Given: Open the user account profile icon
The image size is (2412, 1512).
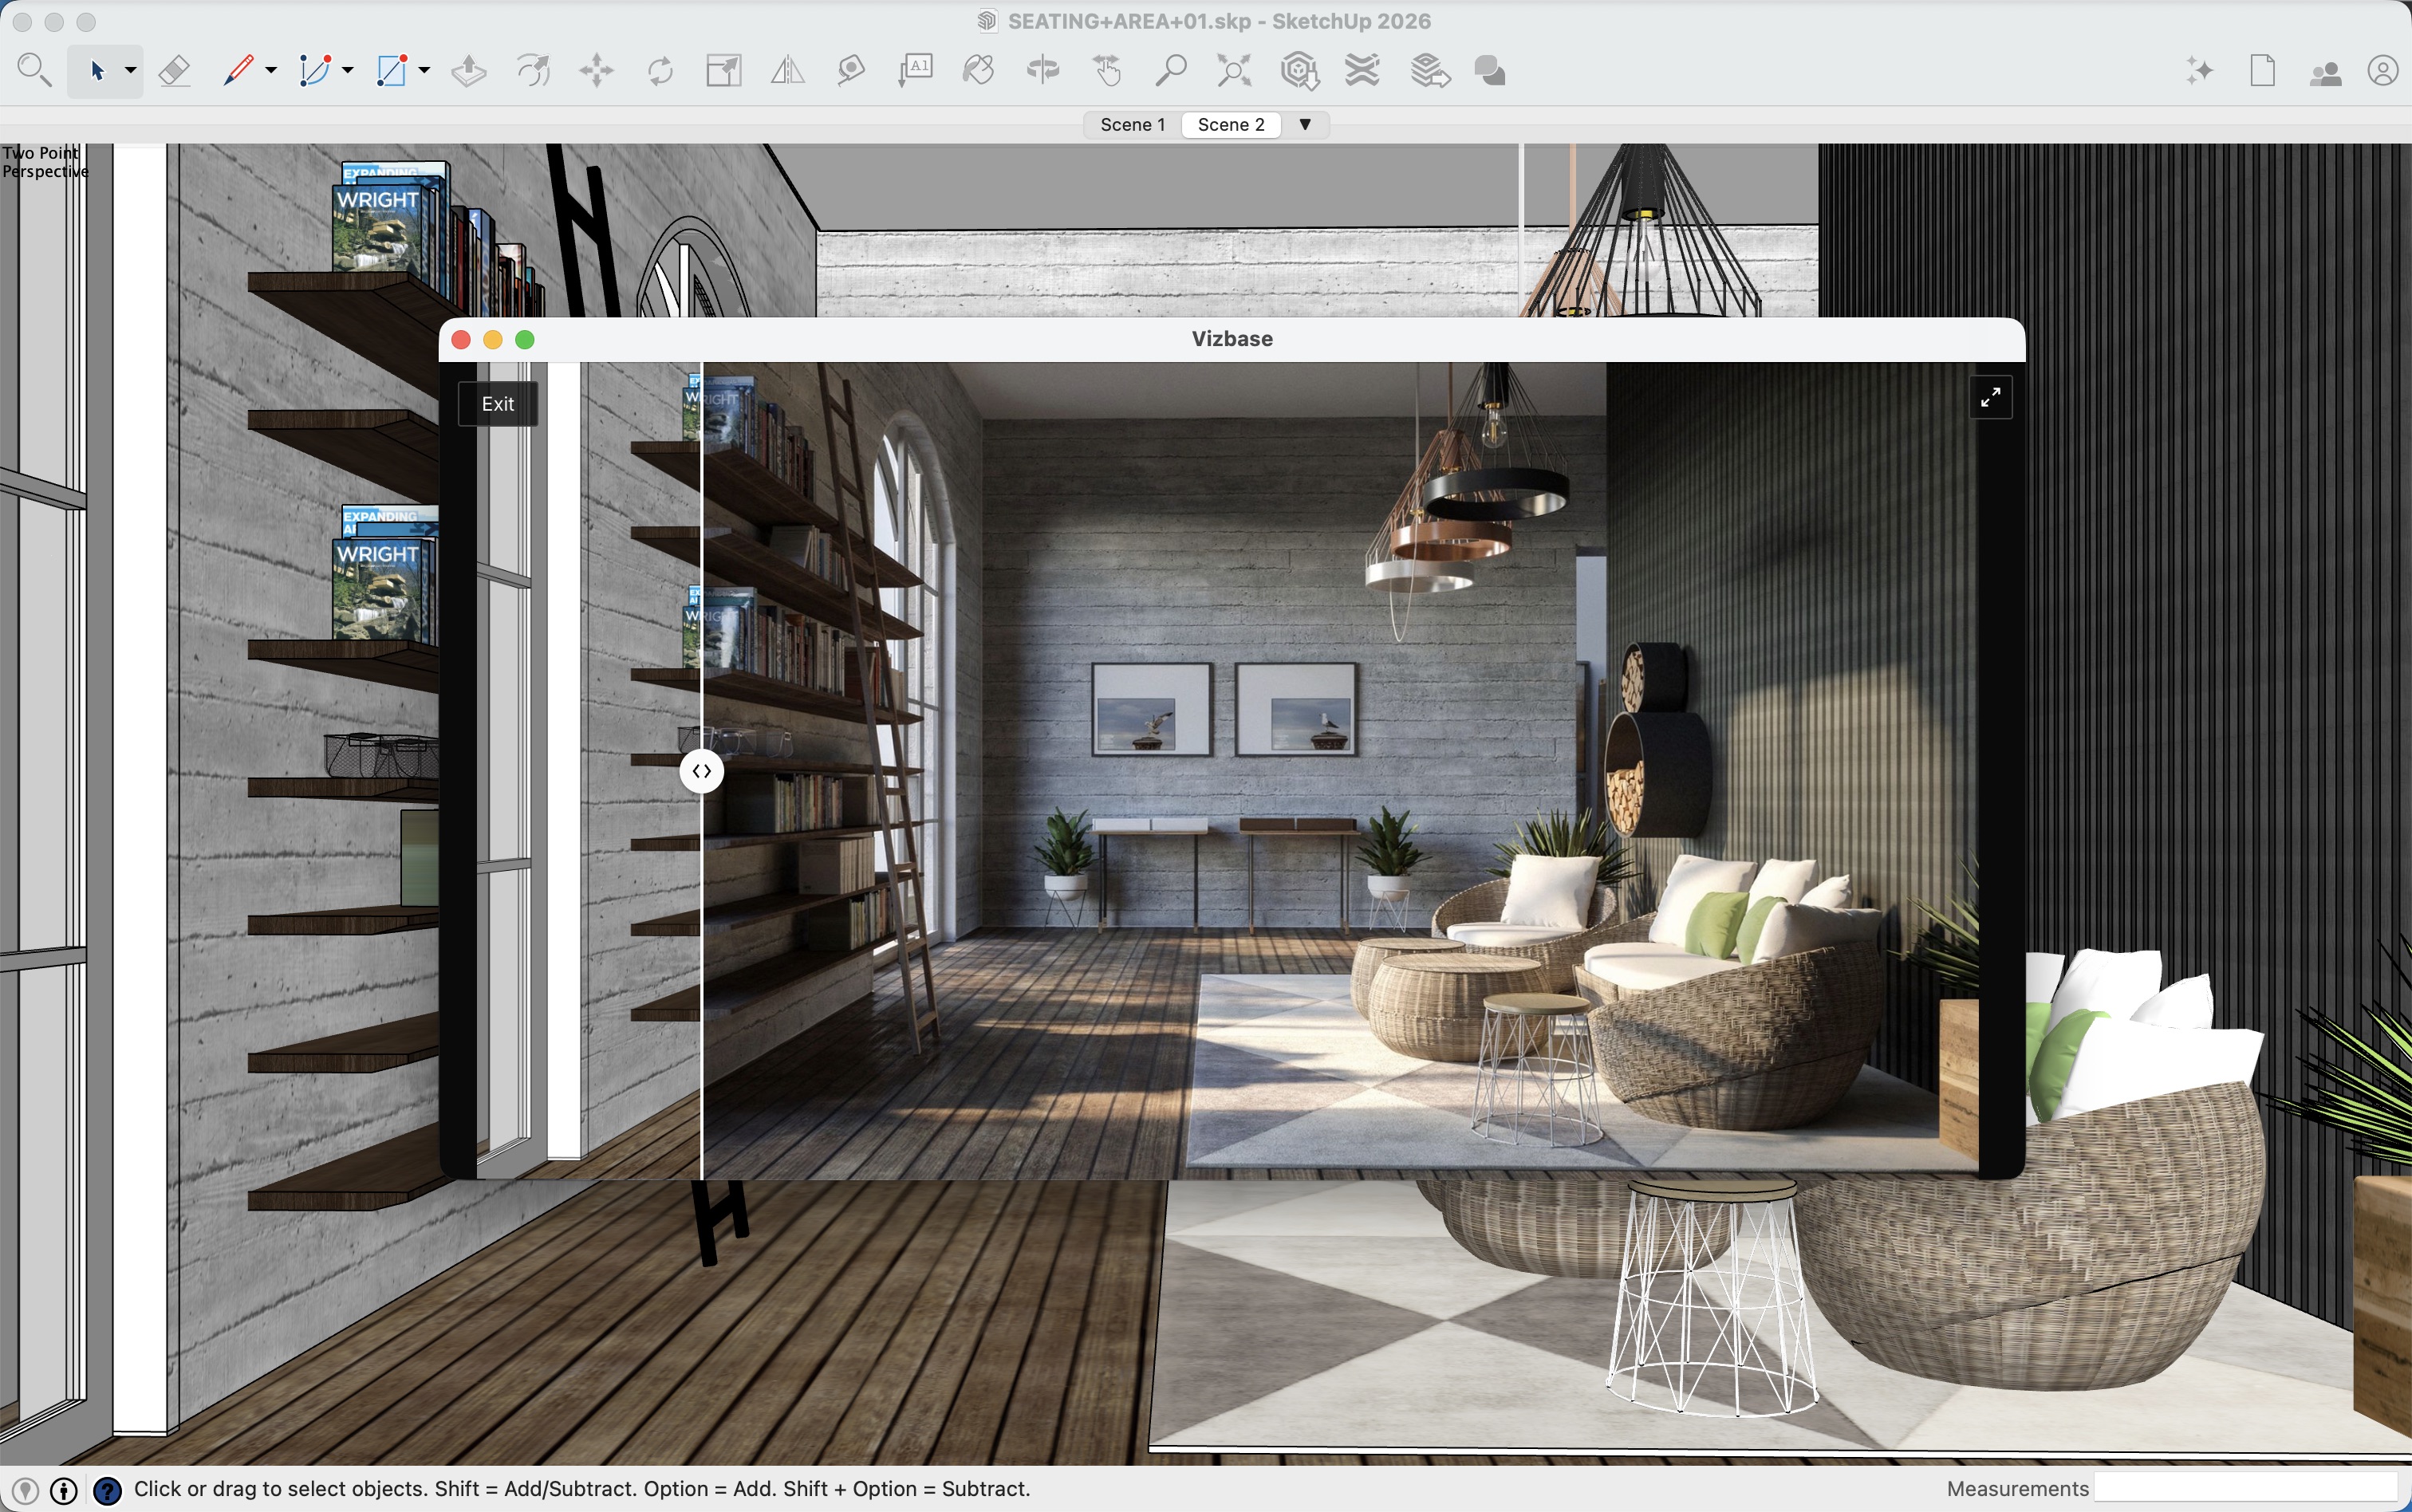Looking at the screenshot, I should pyautogui.click(x=2383, y=71).
